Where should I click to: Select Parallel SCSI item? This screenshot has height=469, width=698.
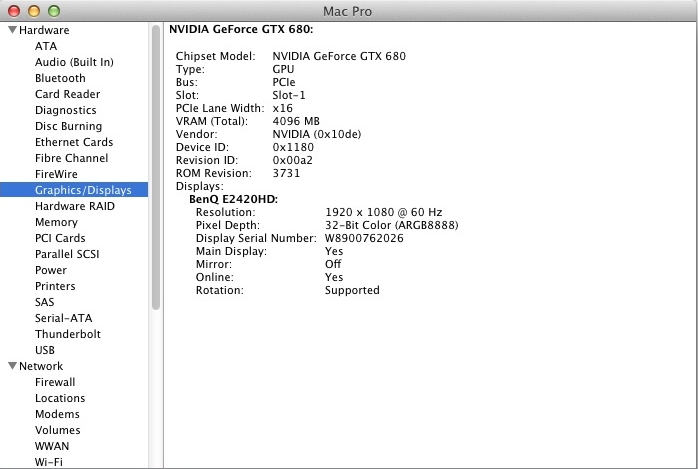[x=67, y=255]
